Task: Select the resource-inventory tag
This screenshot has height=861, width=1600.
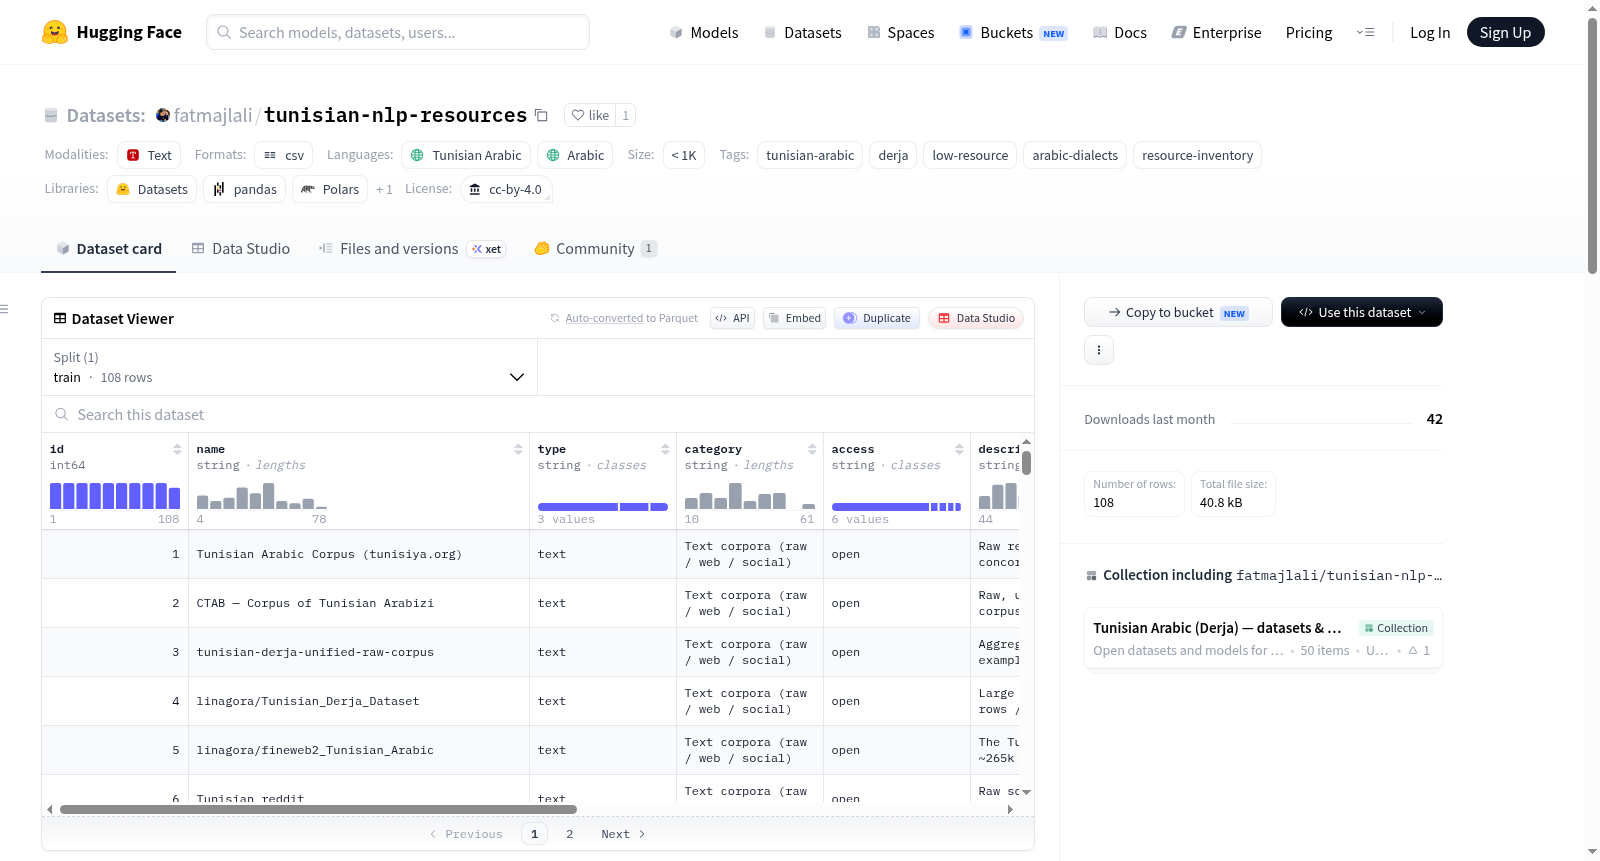Action: tap(1197, 155)
